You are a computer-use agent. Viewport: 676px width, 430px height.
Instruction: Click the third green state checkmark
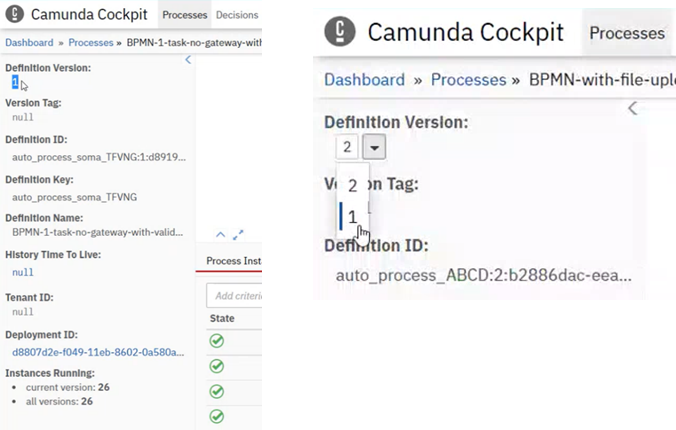(216, 391)
